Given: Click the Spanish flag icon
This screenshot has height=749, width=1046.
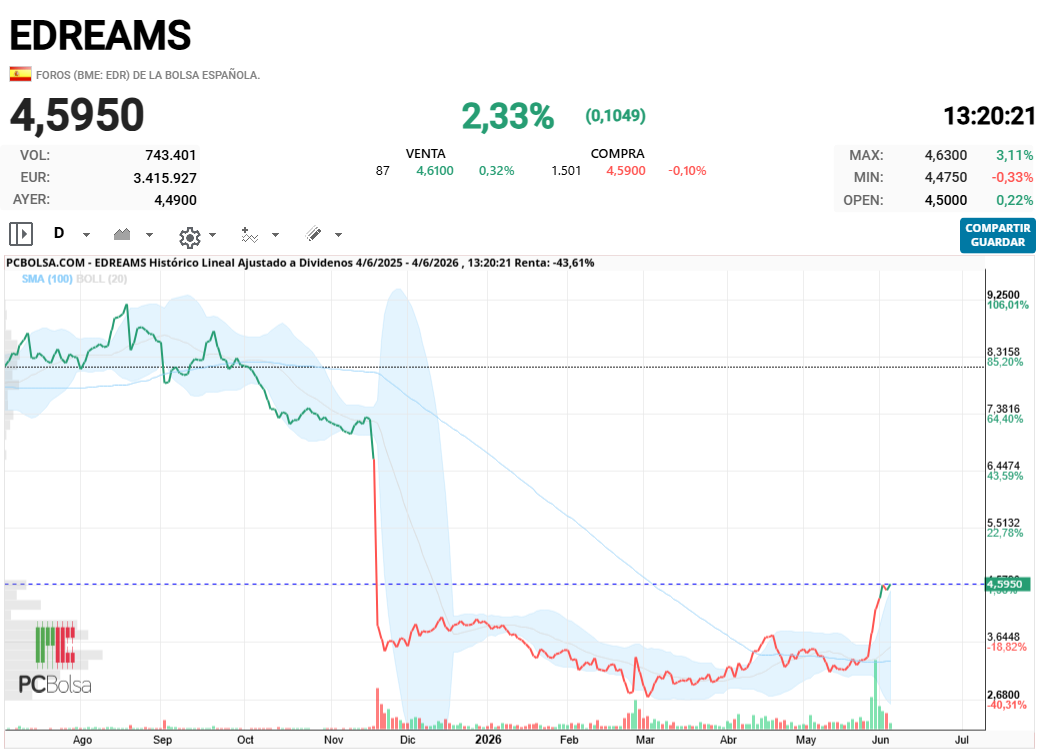Looking at the screenshot, I should (20, 74).
